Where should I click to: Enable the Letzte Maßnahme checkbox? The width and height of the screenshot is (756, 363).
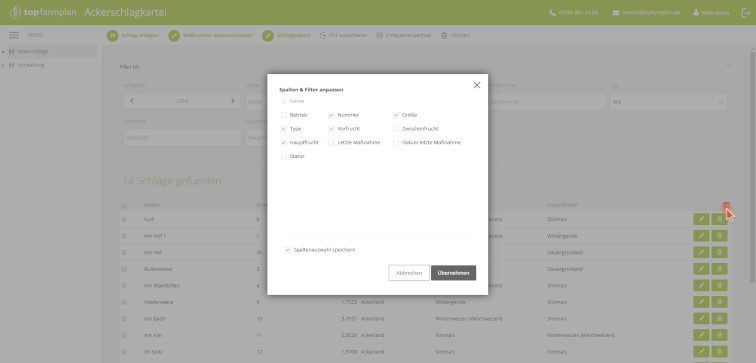tap(331, 143)
